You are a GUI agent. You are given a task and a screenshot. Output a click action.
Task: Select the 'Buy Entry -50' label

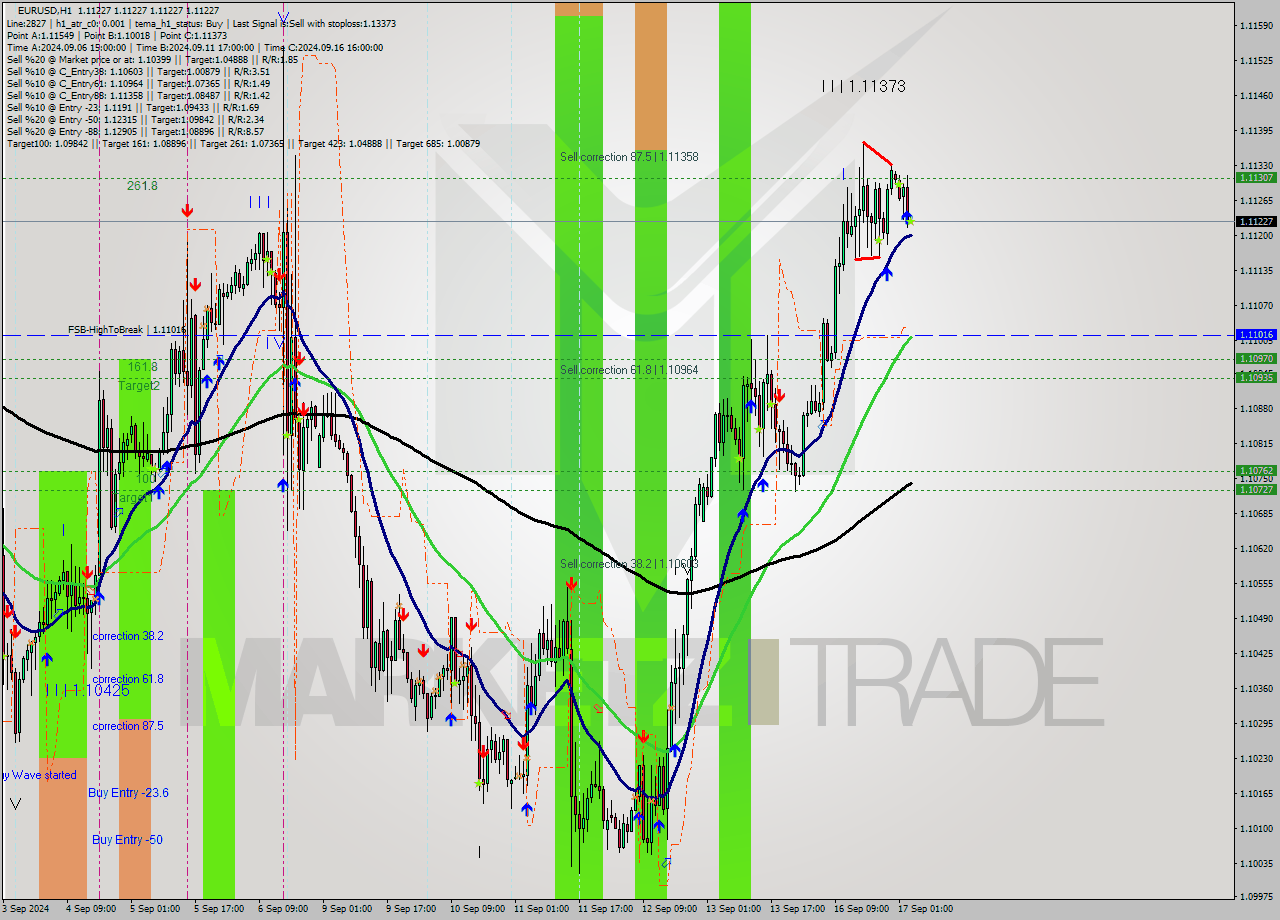(x=127, y=840)
